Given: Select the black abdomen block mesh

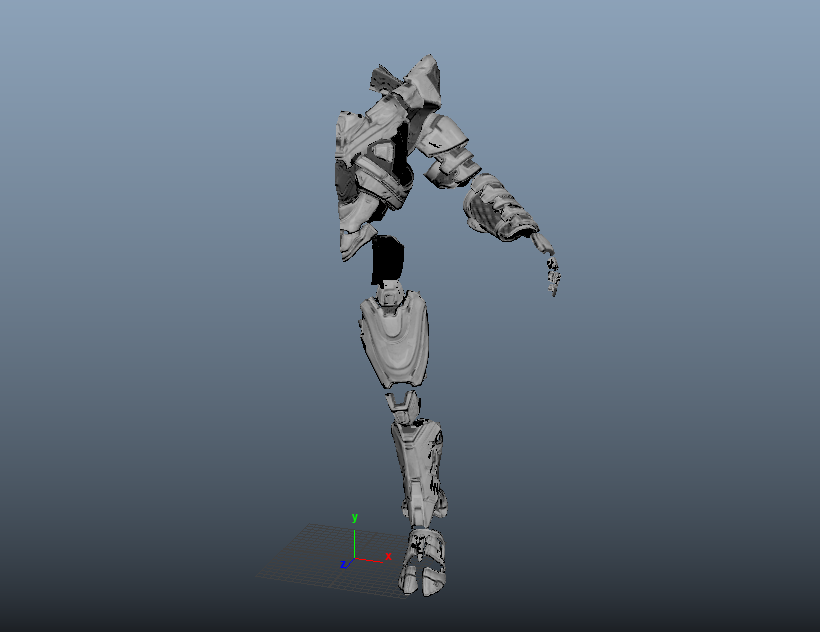Looking at the screenshot, I should coord(387,260).
